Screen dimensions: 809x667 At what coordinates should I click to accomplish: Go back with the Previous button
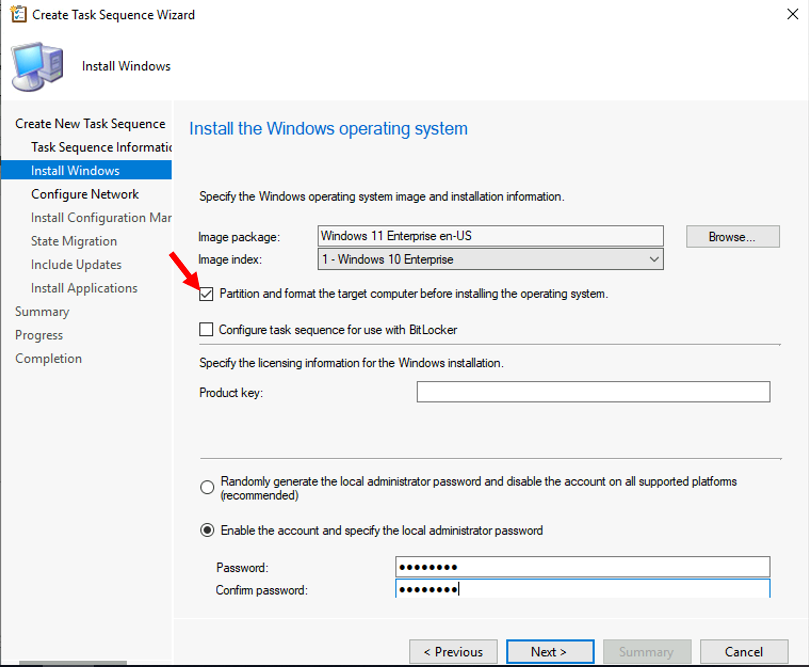tap(453, 652)
